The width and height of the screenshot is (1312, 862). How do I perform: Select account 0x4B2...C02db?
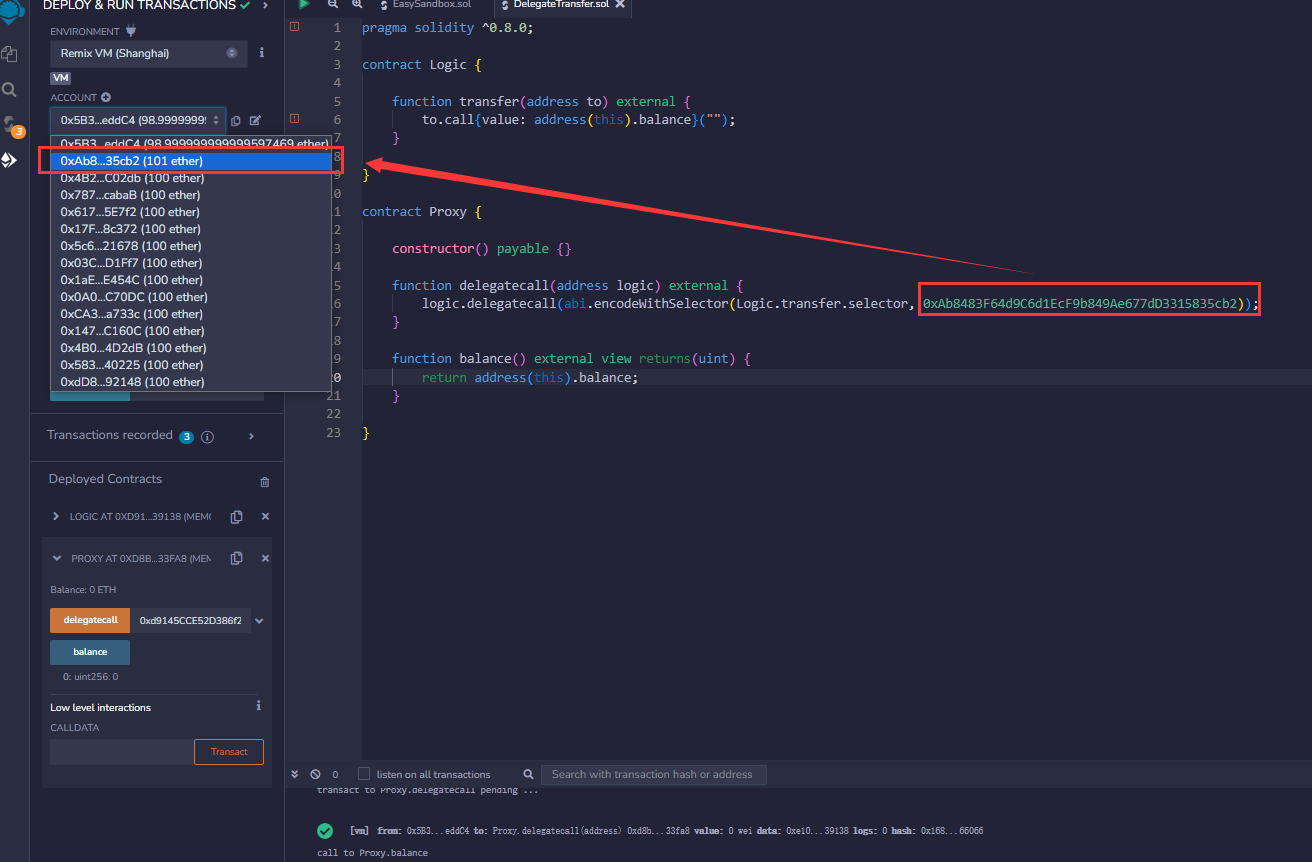191,178
